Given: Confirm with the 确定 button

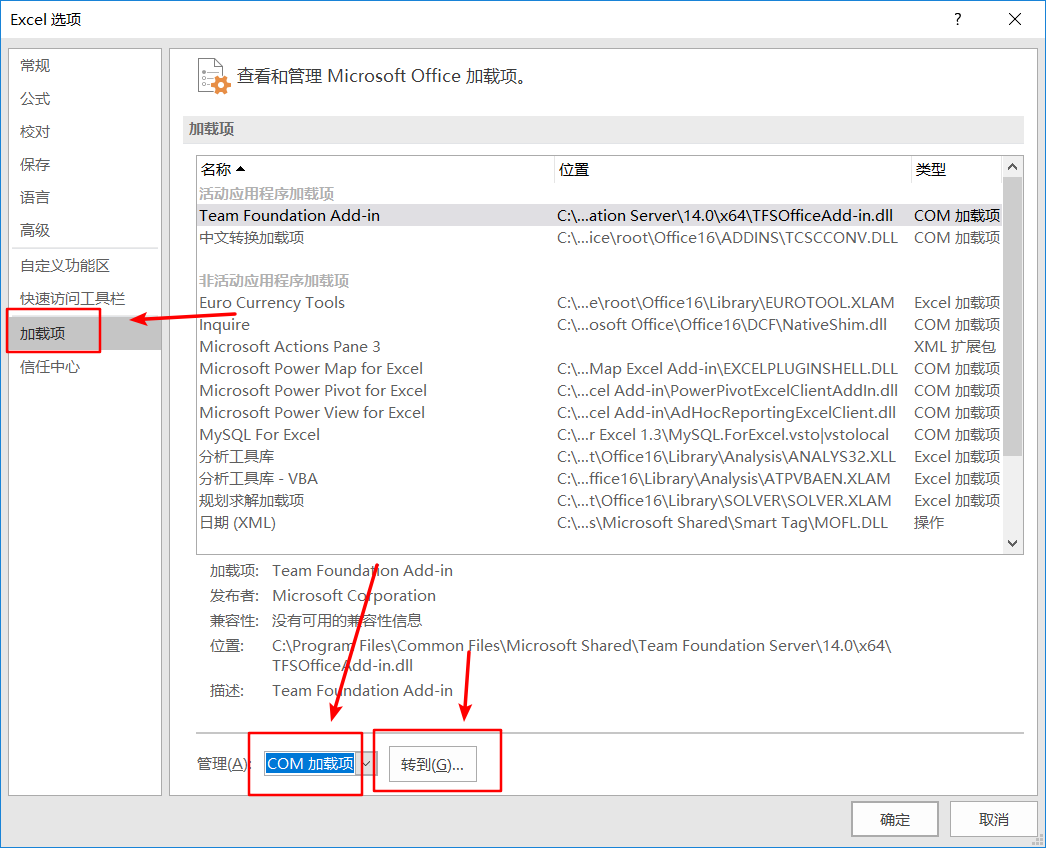Looking at the screenshot, I should pyautogui.click(x=895, y=819).
